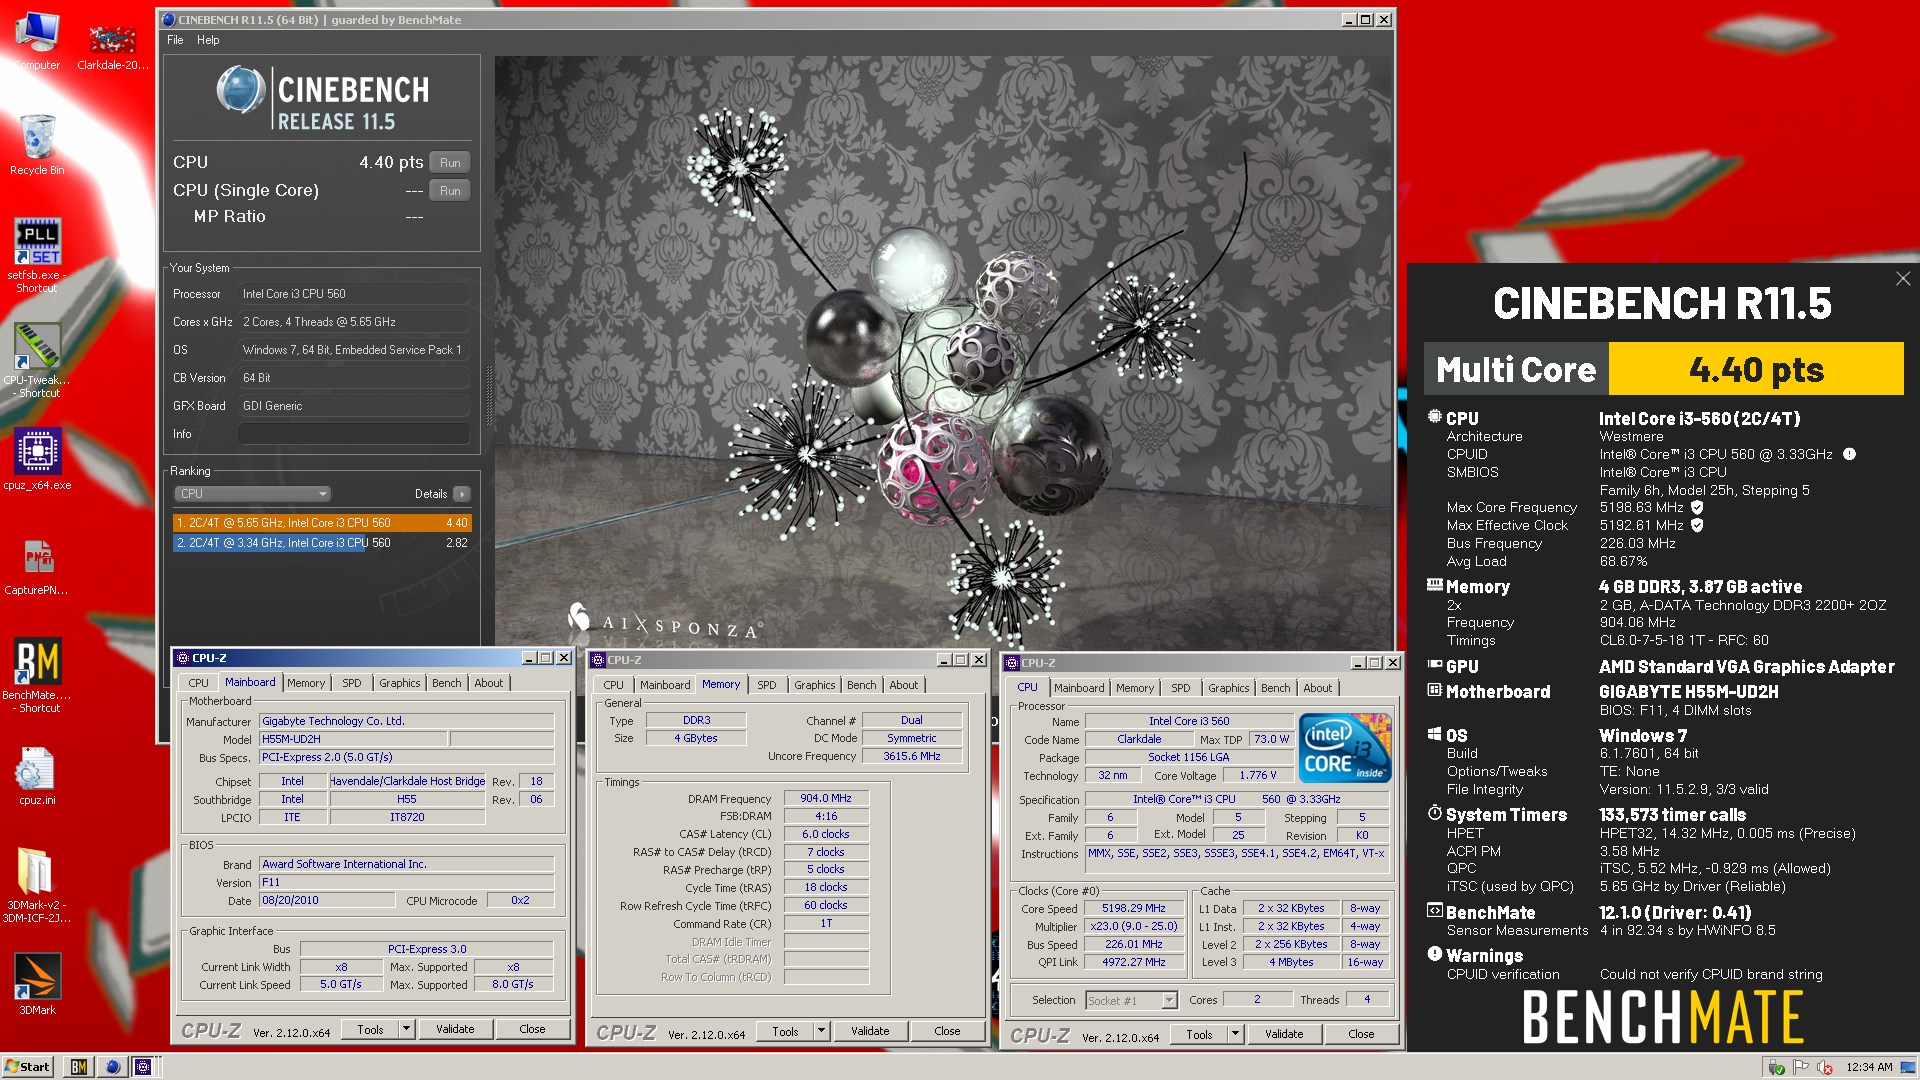
Task: Click Validate in Mainboard CPU-Z window
Action: tap(455, 1029)
